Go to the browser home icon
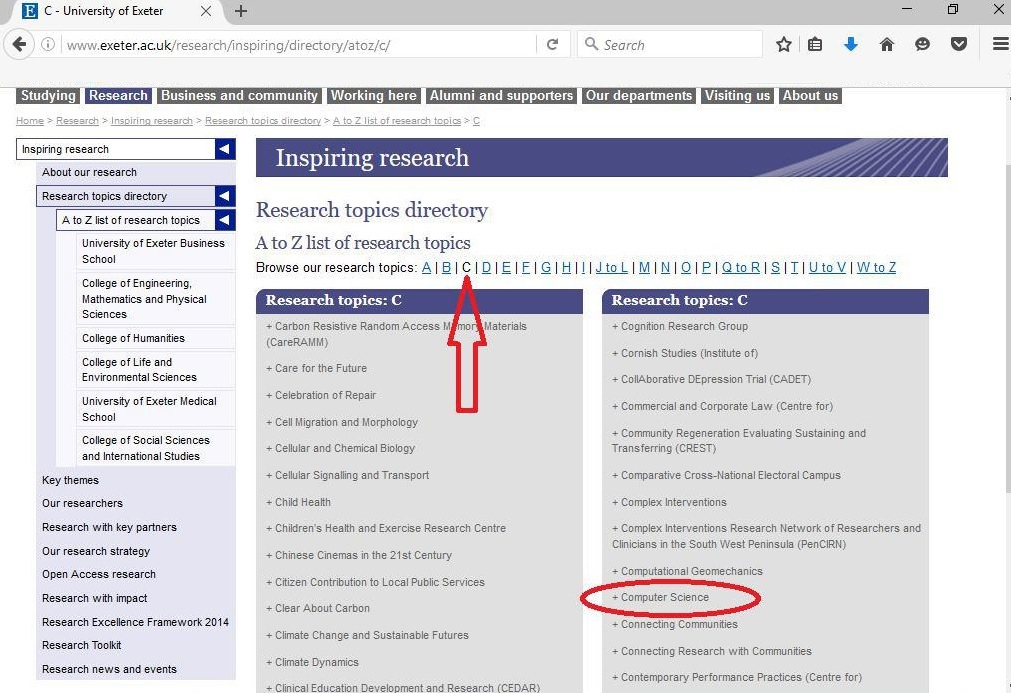This screenshot has height=693, width=1011. [887, 44]
